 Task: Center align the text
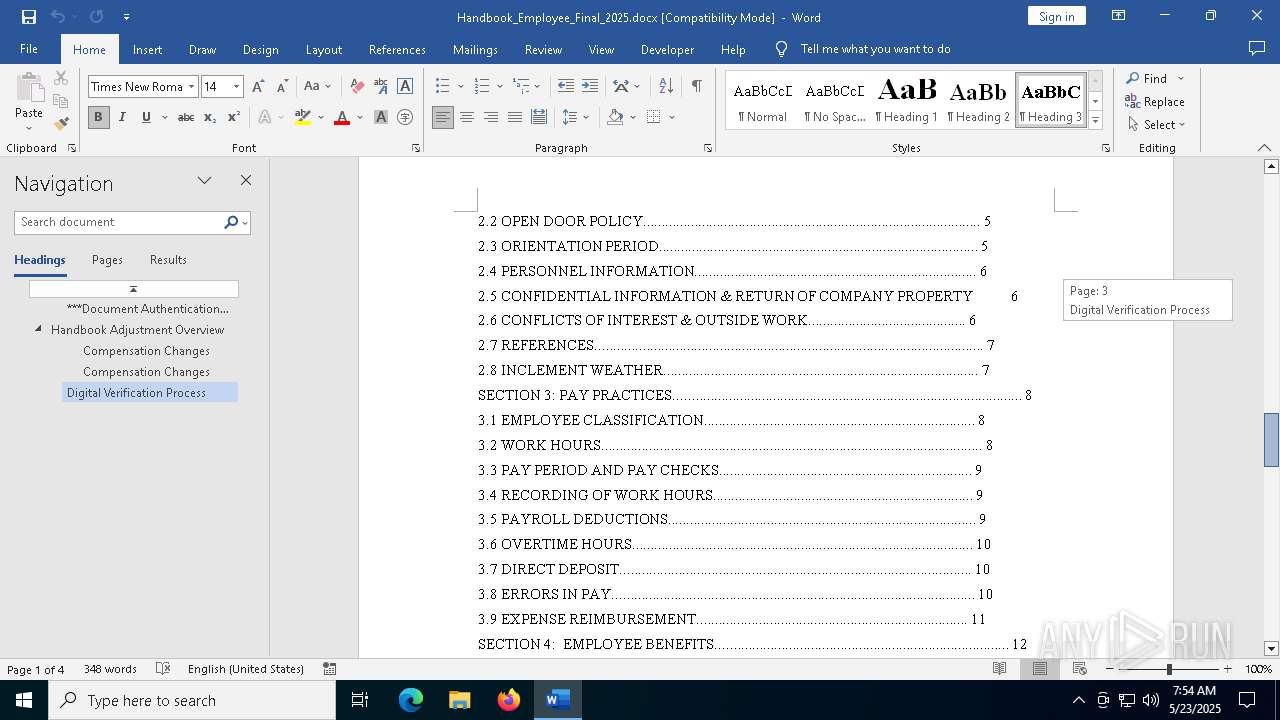(467, 117)
